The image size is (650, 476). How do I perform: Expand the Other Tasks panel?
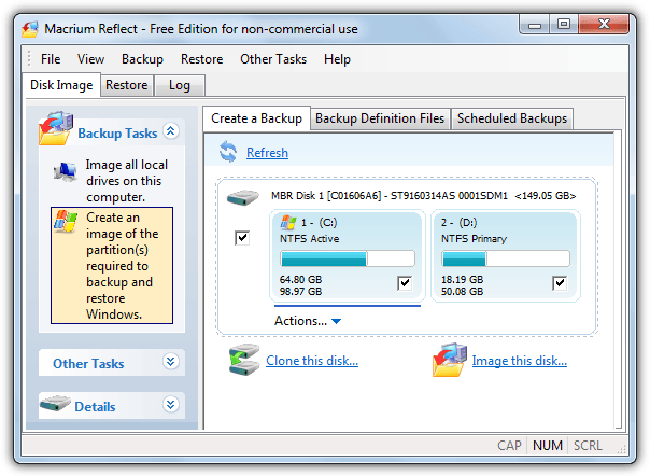pyautogui.click(x=170, y=362)
